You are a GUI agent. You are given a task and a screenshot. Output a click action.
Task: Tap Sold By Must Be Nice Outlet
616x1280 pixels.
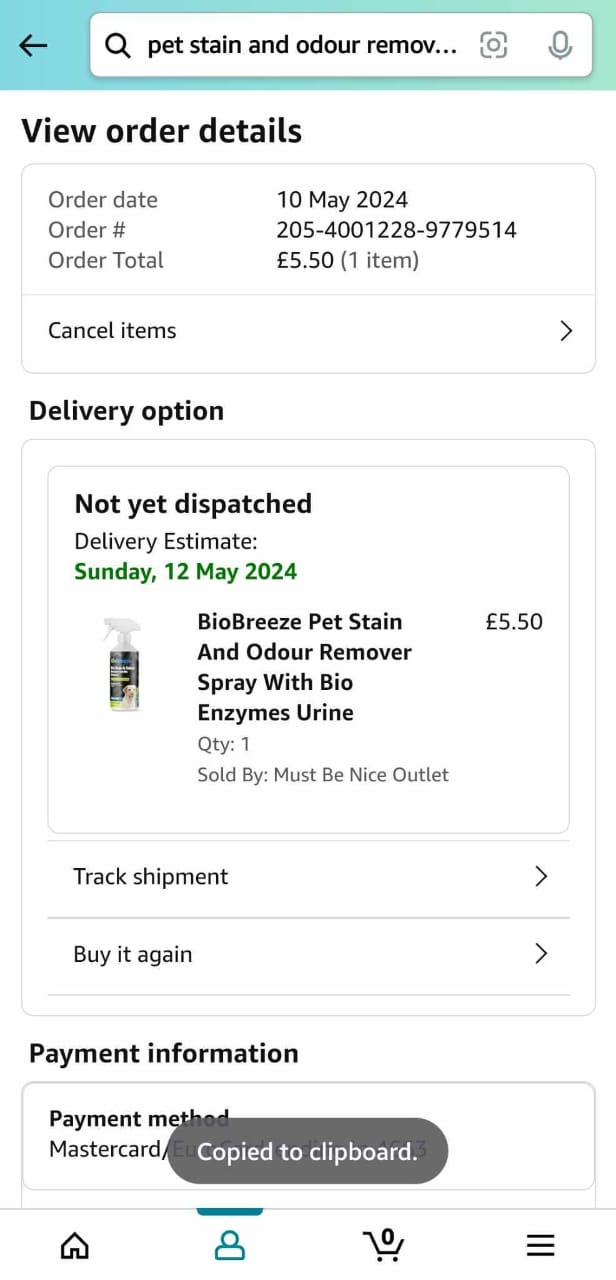323,775
